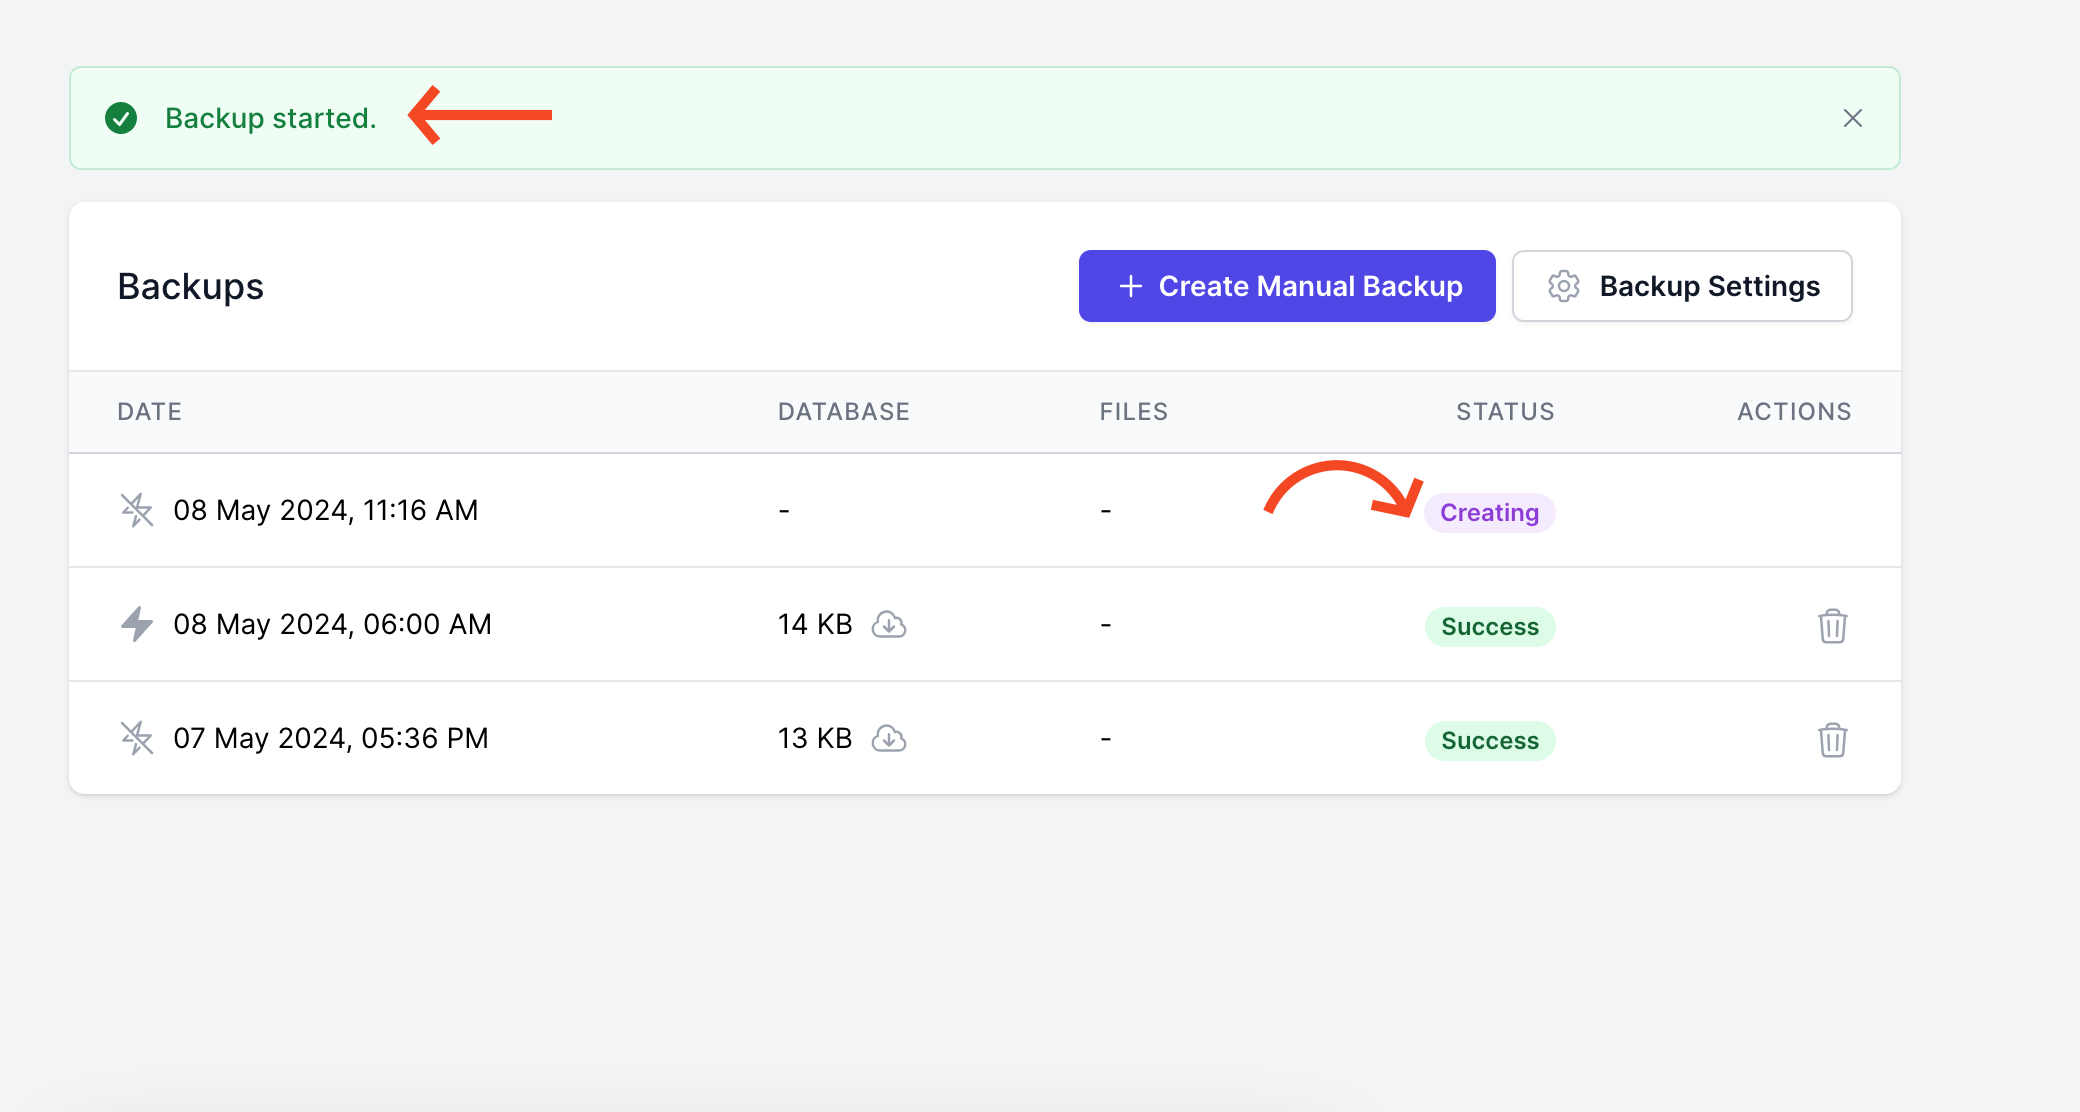Download the 13 KB database backup
Viewport: 2080px width, 1112px height.
(x=889, y=739)
